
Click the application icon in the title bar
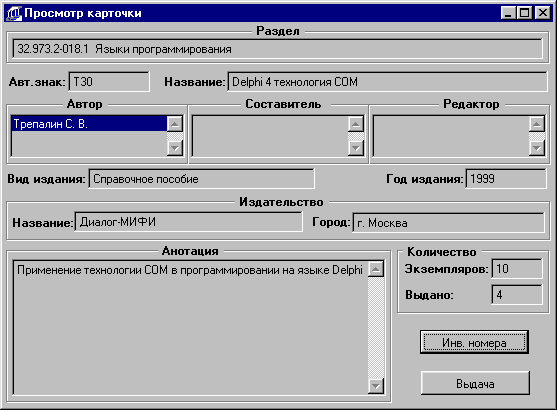point(14,13)
